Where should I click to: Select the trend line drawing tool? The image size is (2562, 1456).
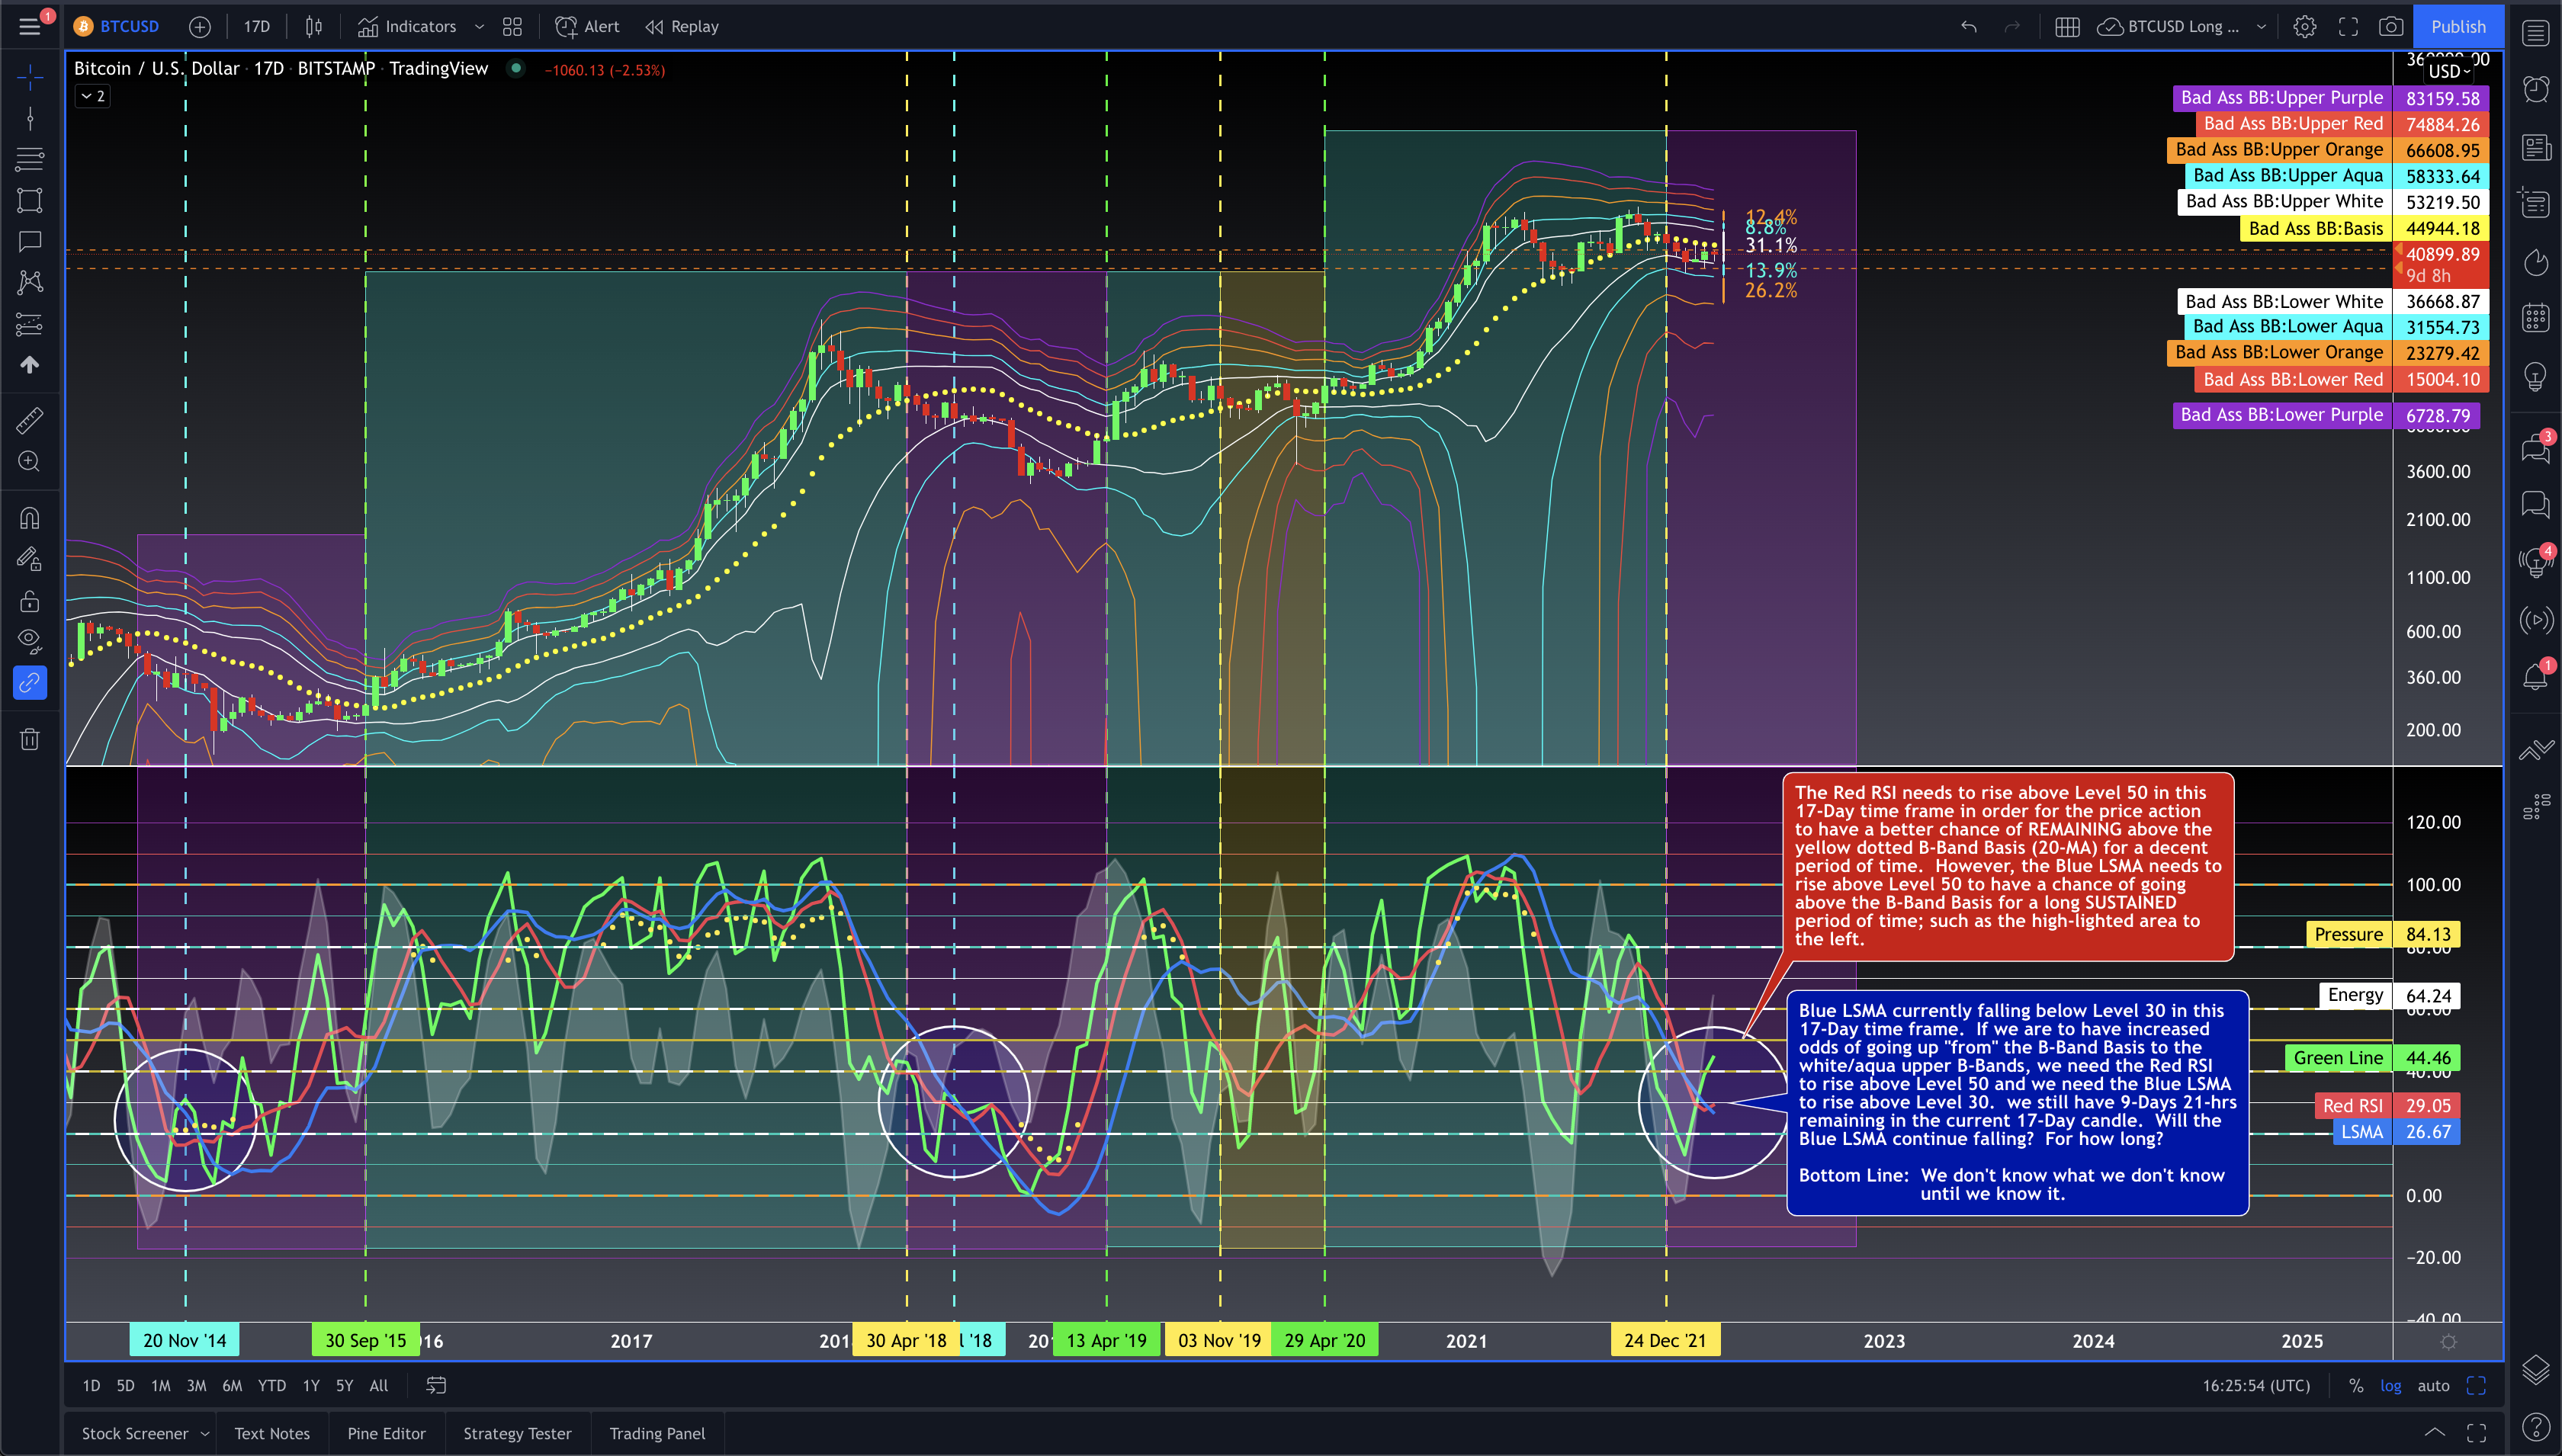point(30,119)
